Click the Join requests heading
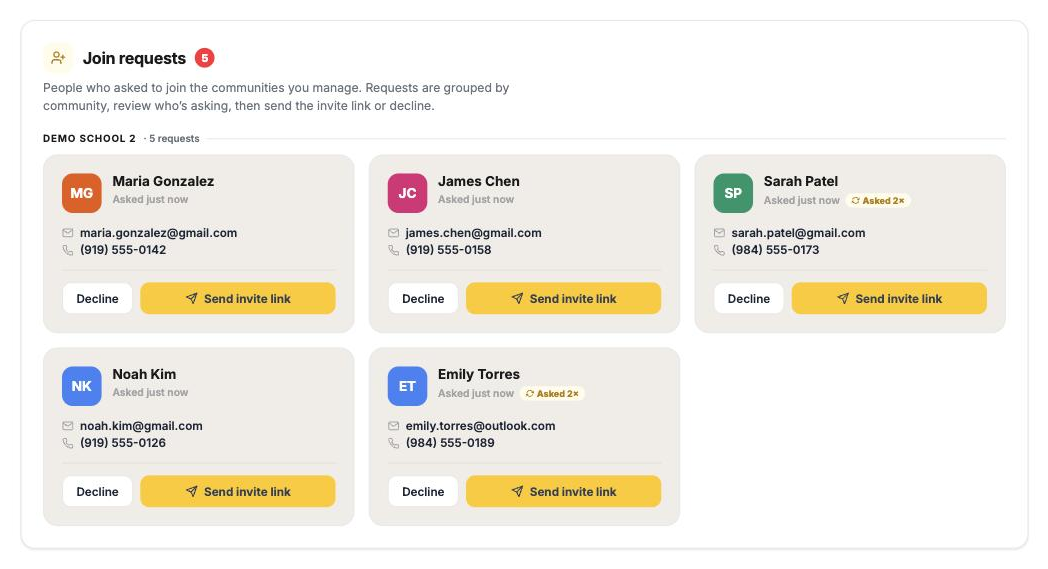This screenshot has width=1048, height=569. tap(134, 58)
